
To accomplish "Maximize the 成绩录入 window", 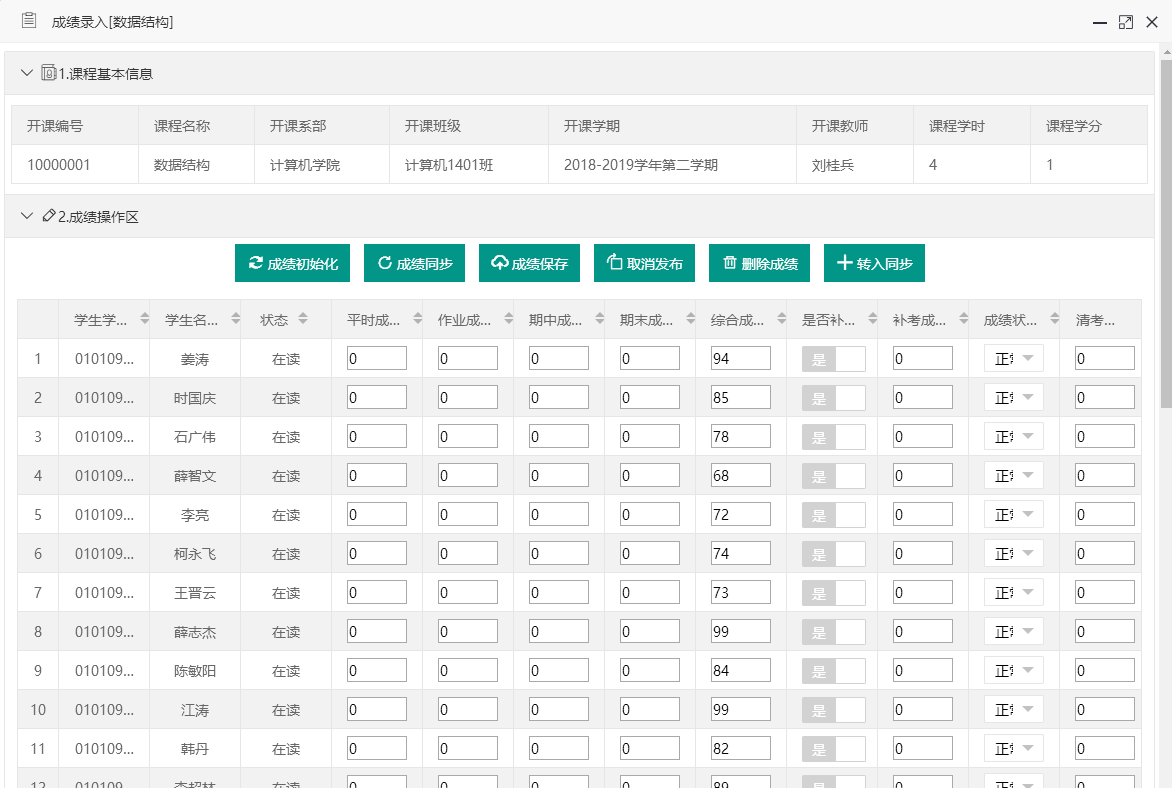I will click(1126, 22).
